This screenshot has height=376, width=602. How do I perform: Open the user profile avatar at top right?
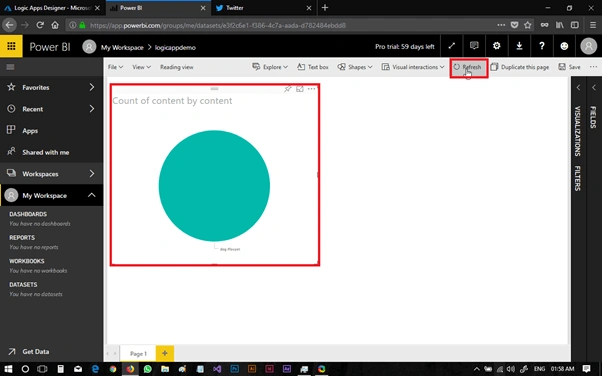tap(588, 46)
